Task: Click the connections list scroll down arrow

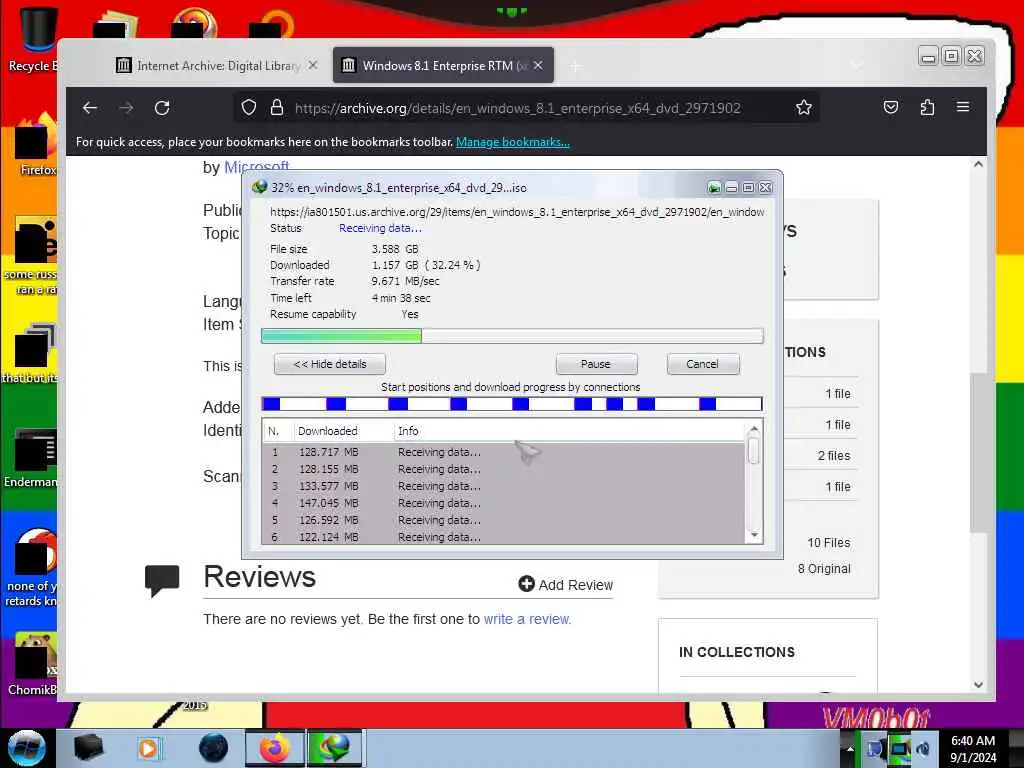Action: coord(754,535)
